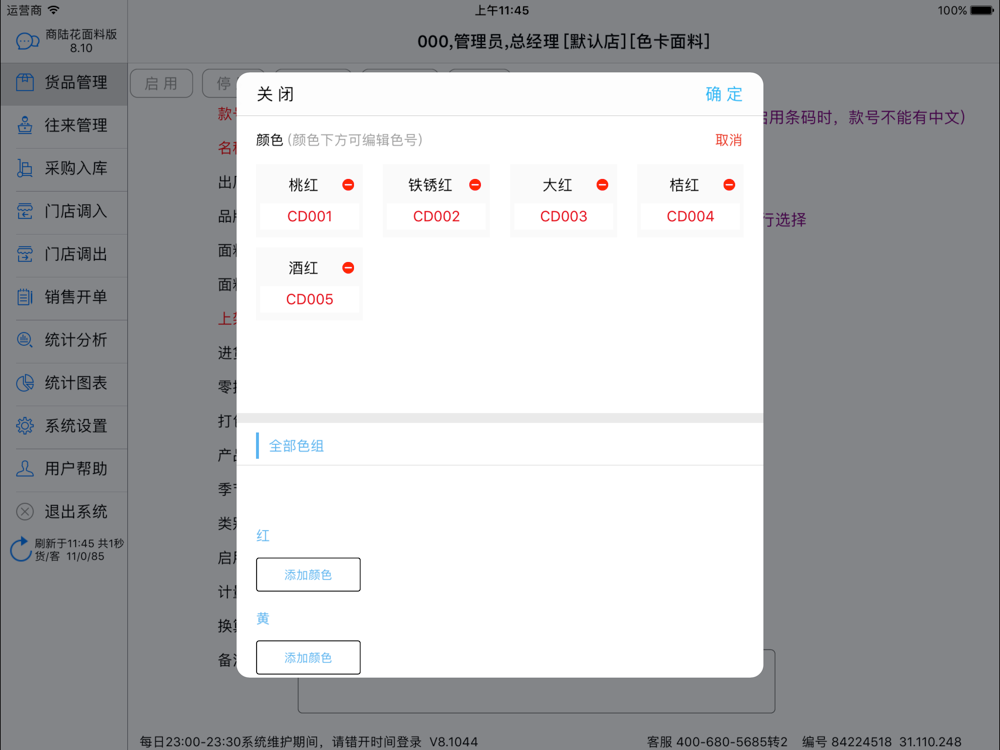Click the 客服 400-680-5685转2 text
This screenshot has height=750, width=1000.
coord(717,742)
